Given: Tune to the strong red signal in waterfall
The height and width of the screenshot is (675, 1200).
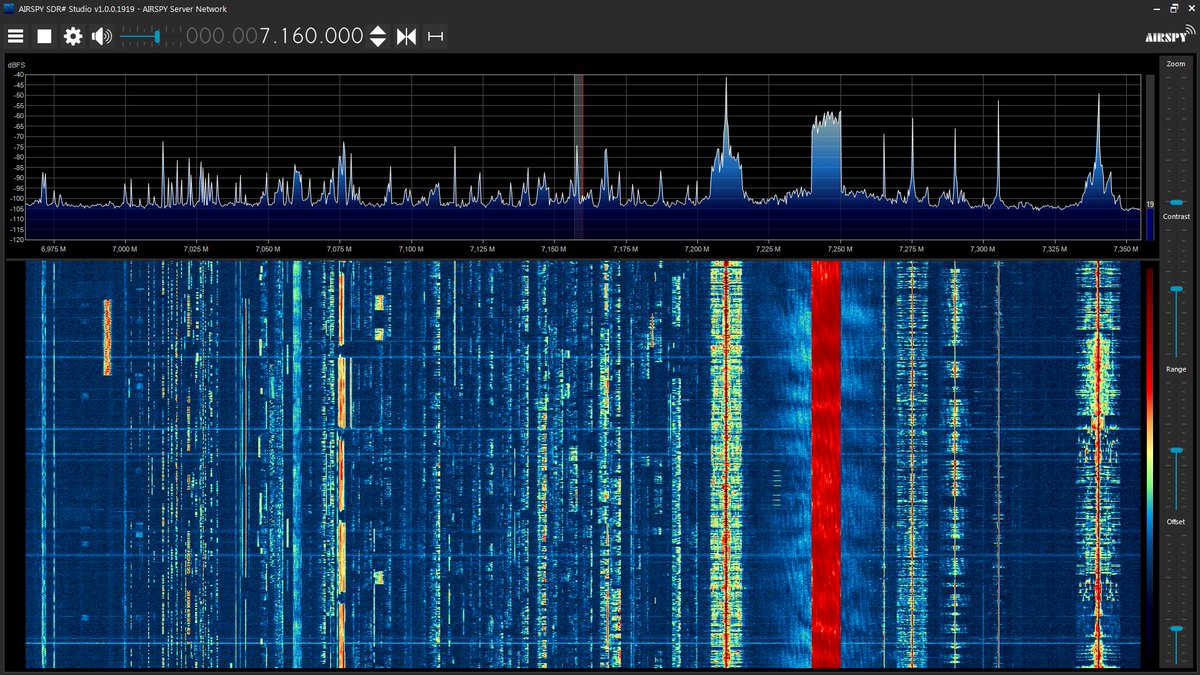Looking at the screenshot, I should pyautogui.click(x=826, y=450).
